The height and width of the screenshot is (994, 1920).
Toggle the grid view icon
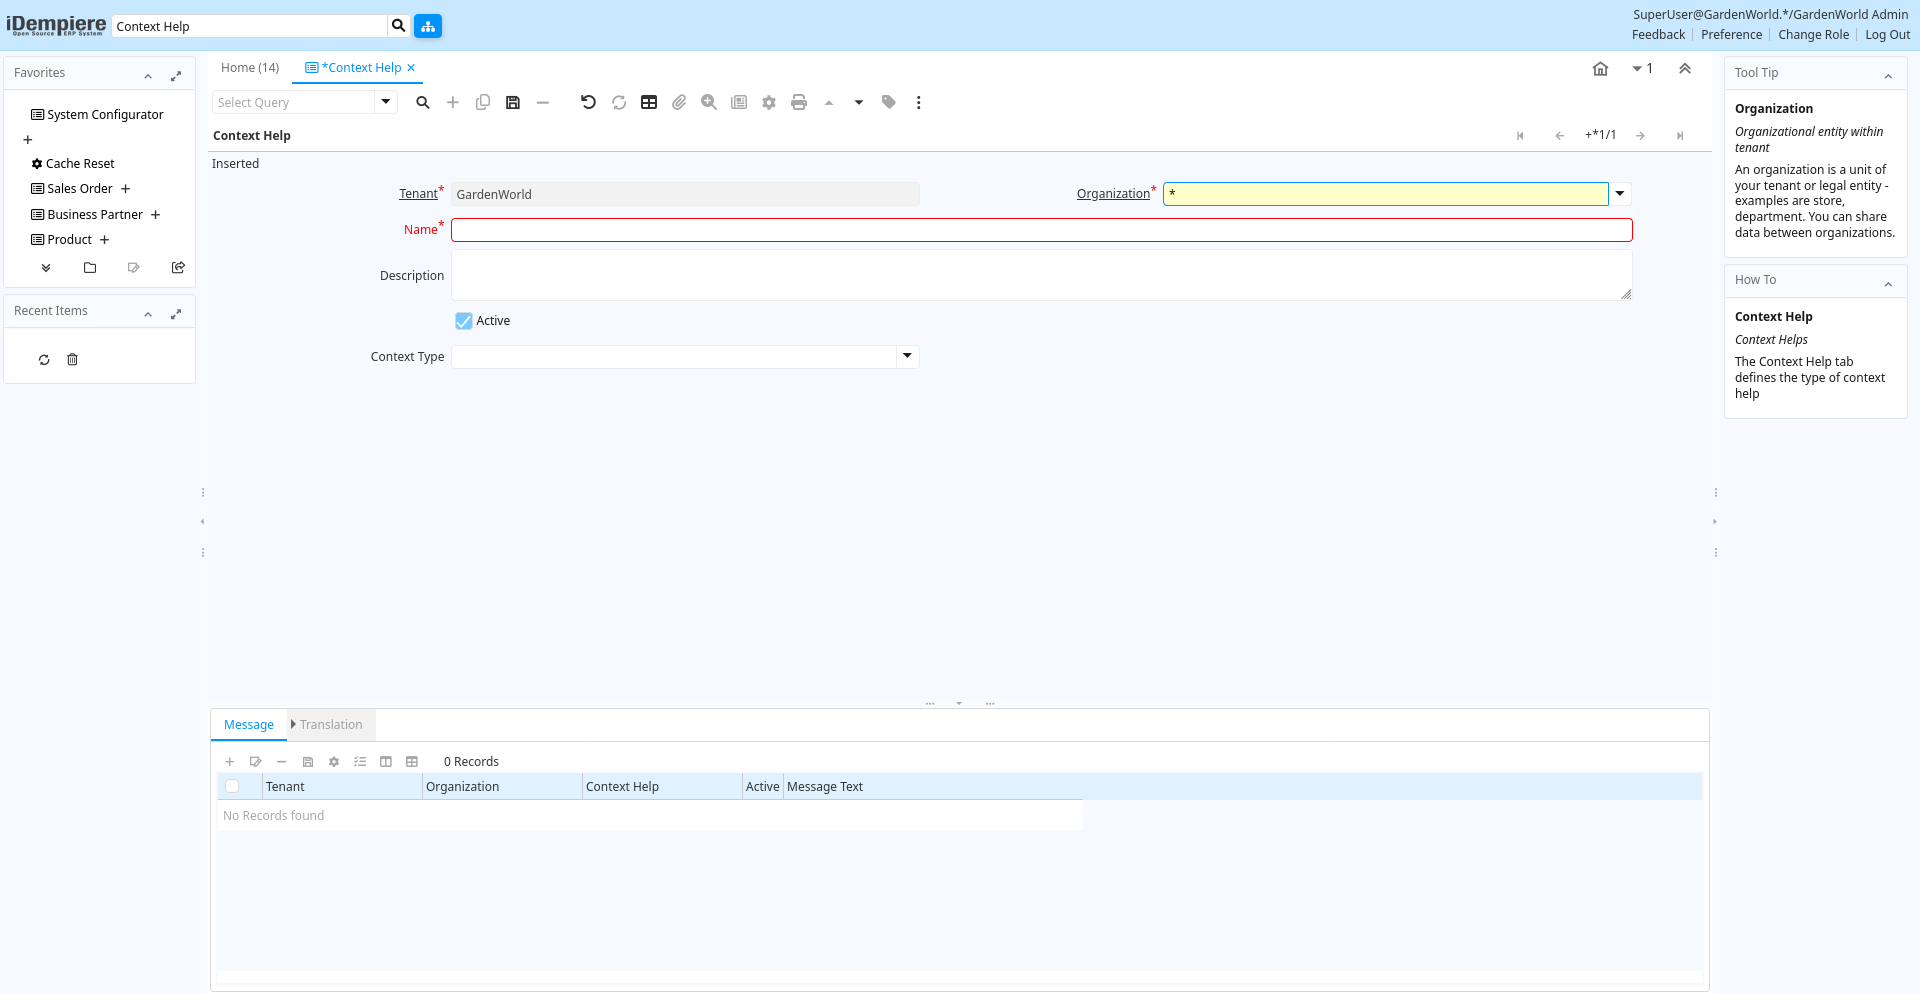649,102
